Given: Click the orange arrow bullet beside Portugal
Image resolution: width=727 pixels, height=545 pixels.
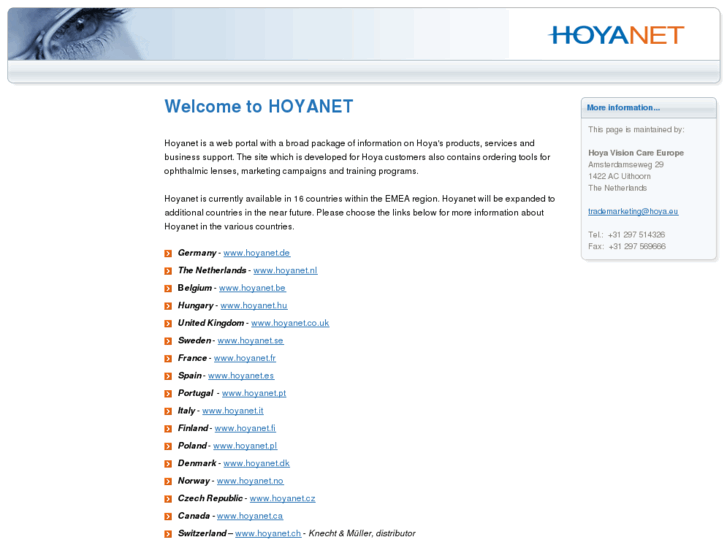Looking at the screenshot, I should coord(168,394).
